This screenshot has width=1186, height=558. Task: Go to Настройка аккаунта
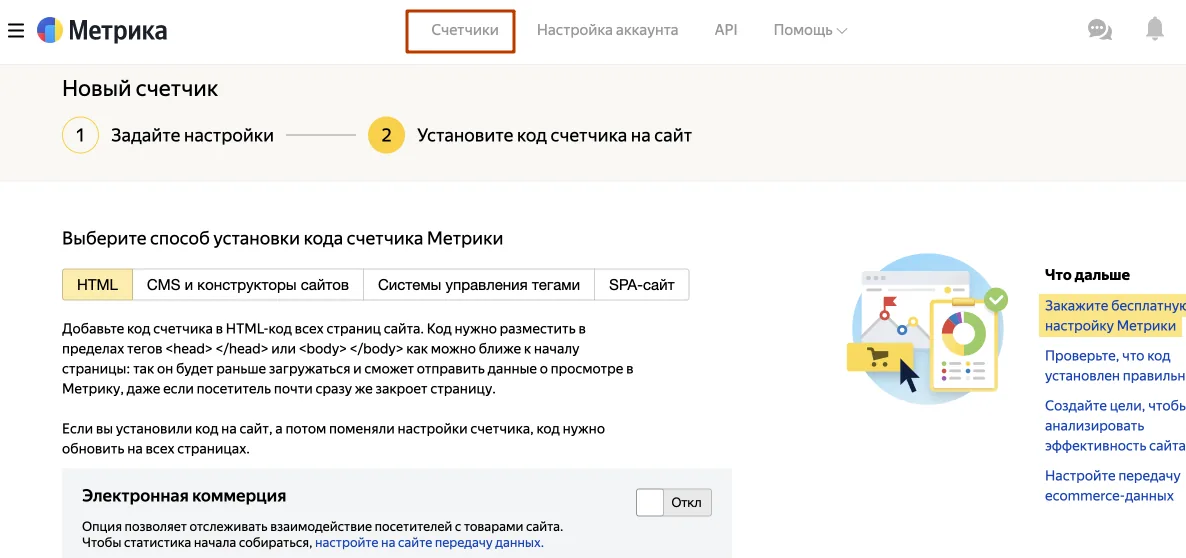(x=607, y=30)
